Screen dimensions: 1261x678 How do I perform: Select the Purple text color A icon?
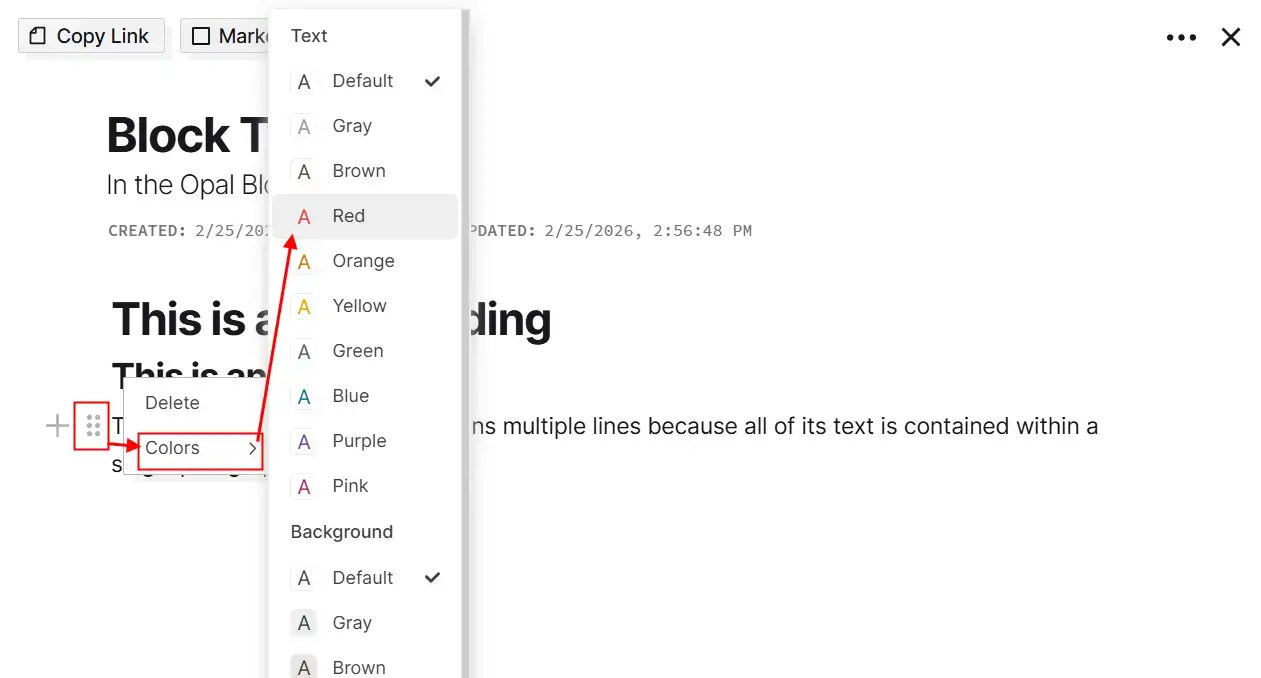(303, 441)
